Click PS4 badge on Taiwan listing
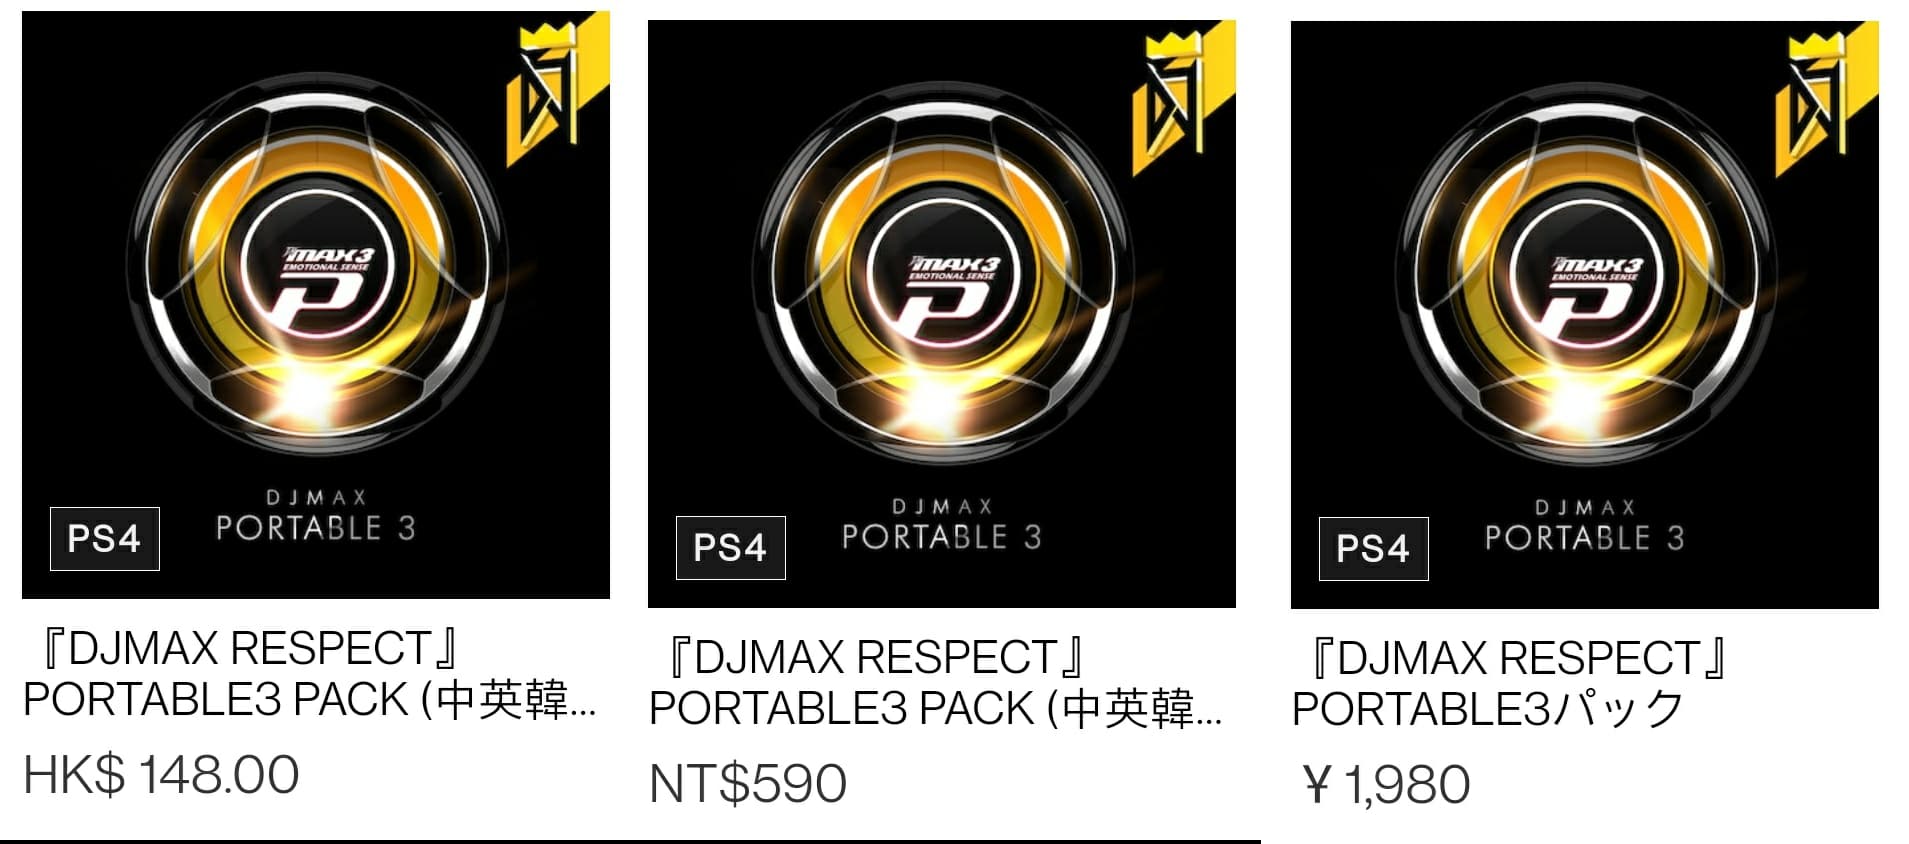Viewport: 1909px width, 844px height. point(731,548)
